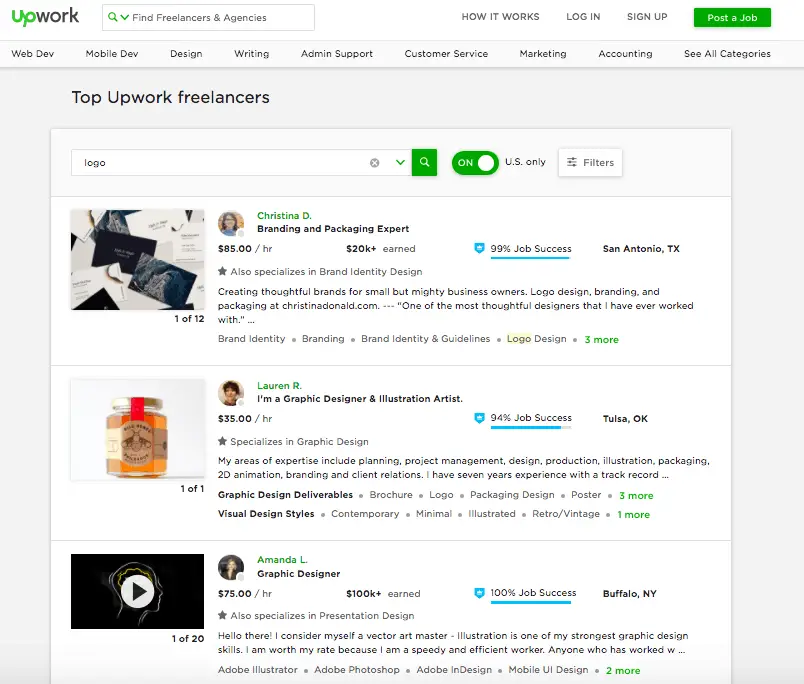Click the 100% Job Success badge icon

pyautogui.click(x=479, y=593)
